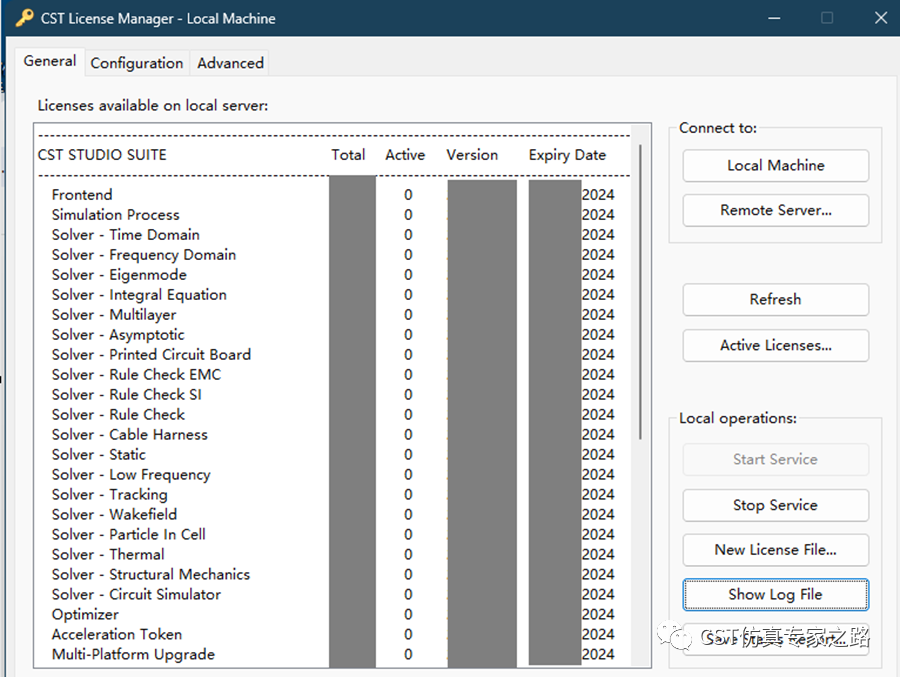This screenshot has width=900, height=677.
Task: Click the expiry year "2024" for Solver - Thermal
Action: [598, 555]
